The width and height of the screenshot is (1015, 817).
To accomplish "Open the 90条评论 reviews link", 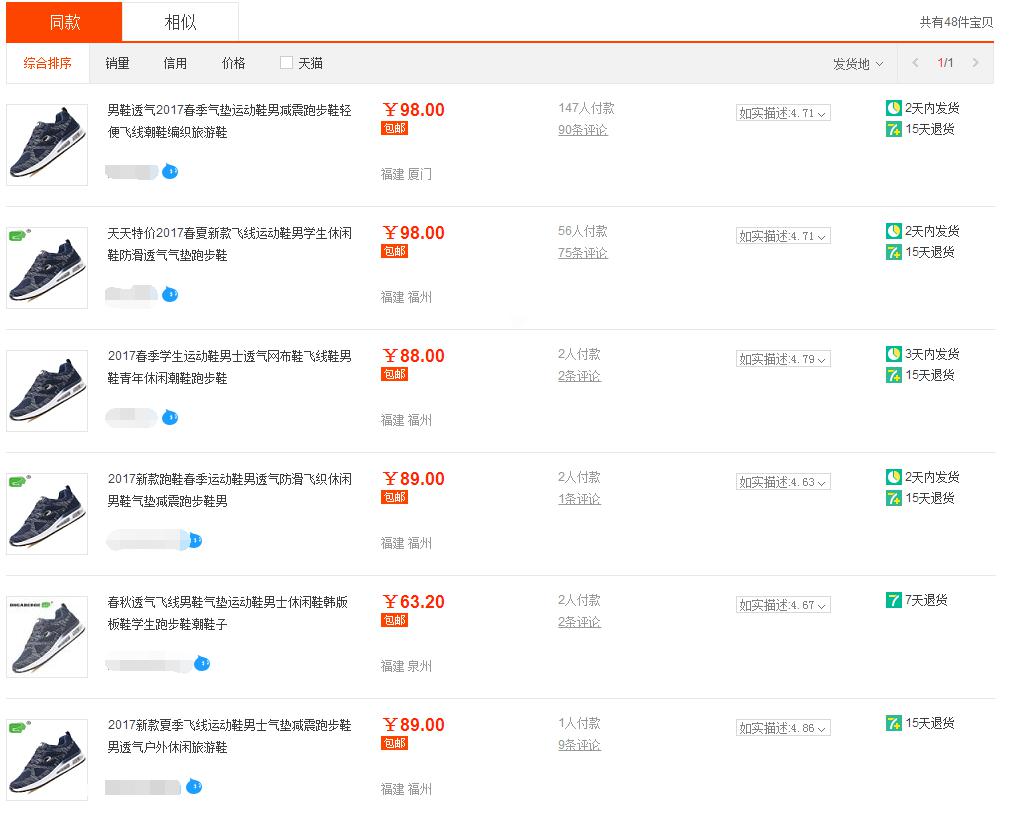I will click(582, 130).
